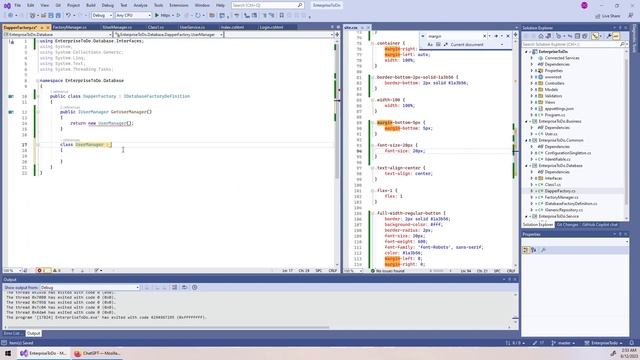Expand the Models folder in Solution Explorer
This screenshot has height=360, width=640.
[532, 89]
